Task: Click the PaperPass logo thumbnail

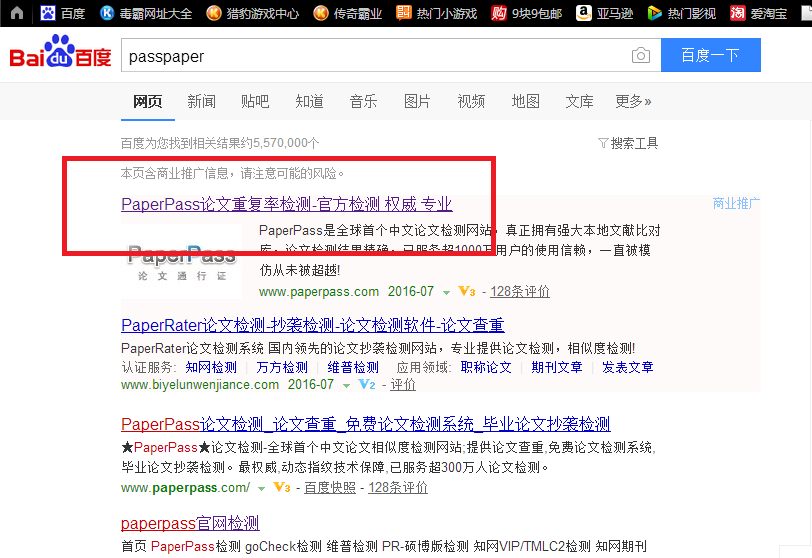Action: pos(182,261)
